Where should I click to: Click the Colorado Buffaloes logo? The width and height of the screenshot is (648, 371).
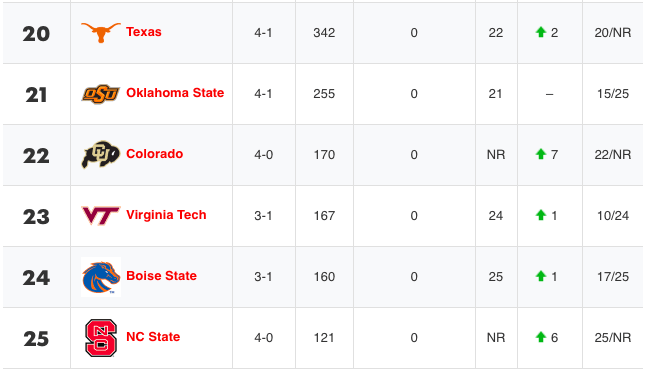[x=101, y=155]
